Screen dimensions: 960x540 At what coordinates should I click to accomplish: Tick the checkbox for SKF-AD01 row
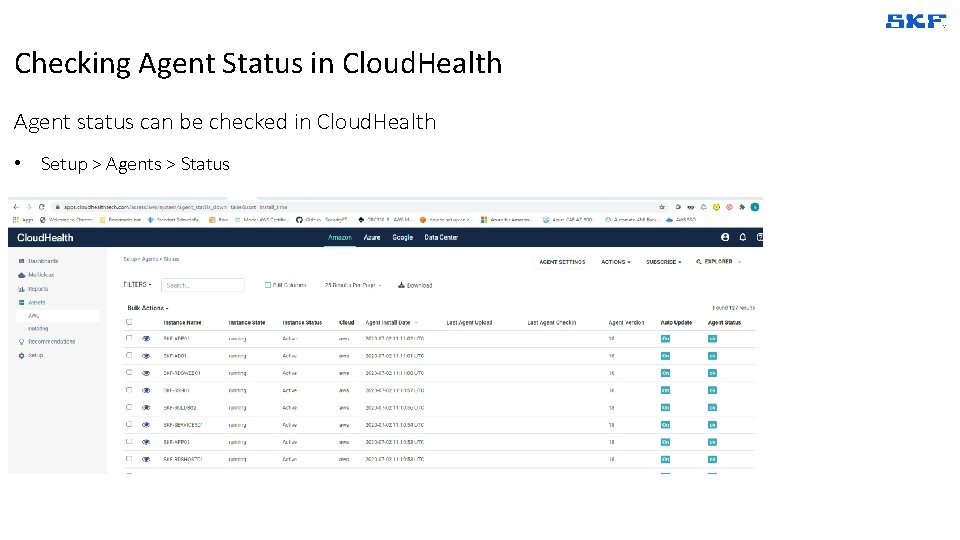[x=129, y=355]
